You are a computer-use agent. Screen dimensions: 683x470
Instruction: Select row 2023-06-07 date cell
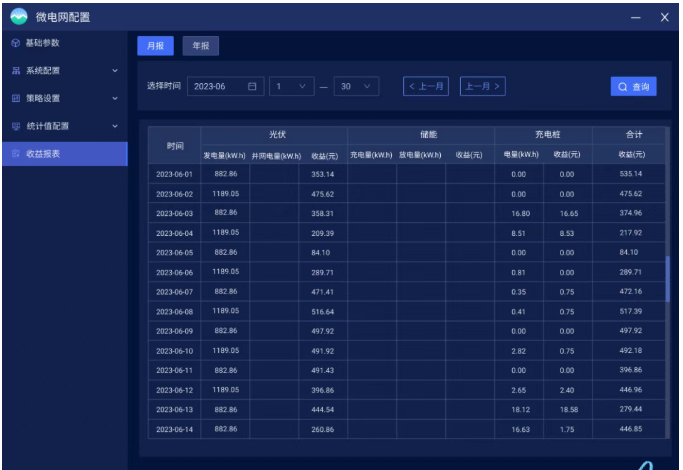(x=174, y=292)
